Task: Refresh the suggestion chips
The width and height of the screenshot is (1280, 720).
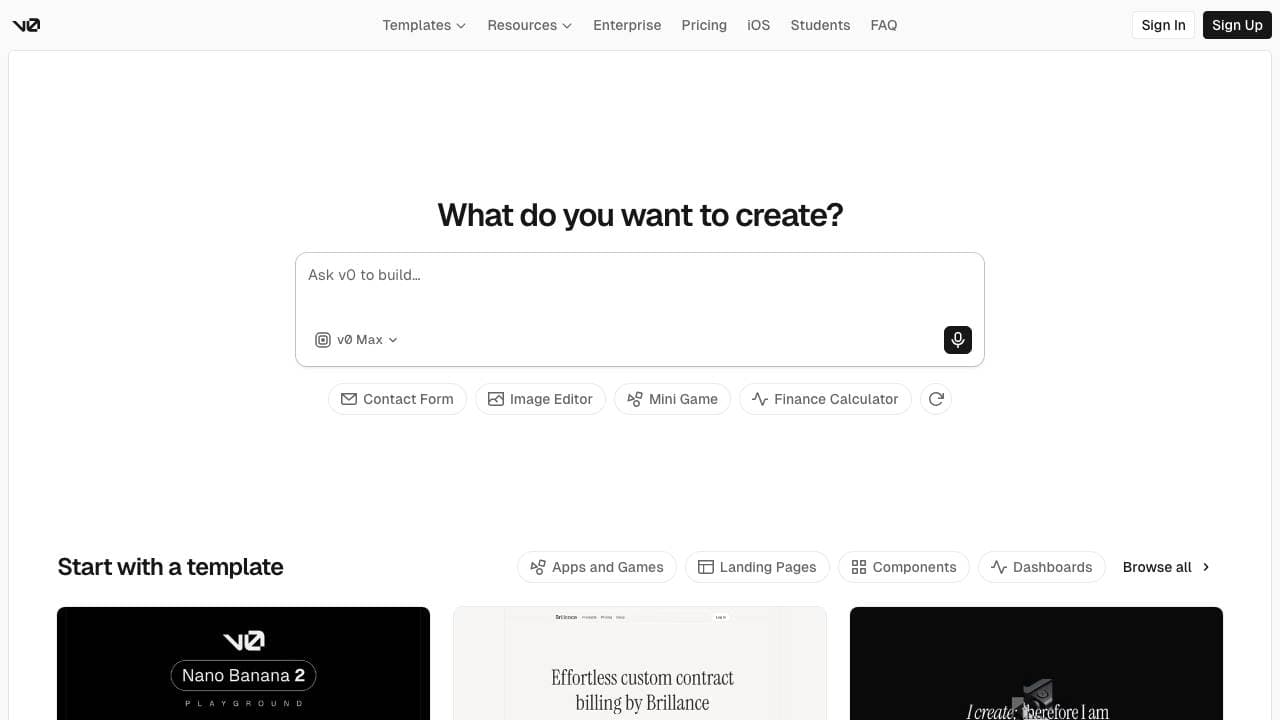Action: [936, 399]
